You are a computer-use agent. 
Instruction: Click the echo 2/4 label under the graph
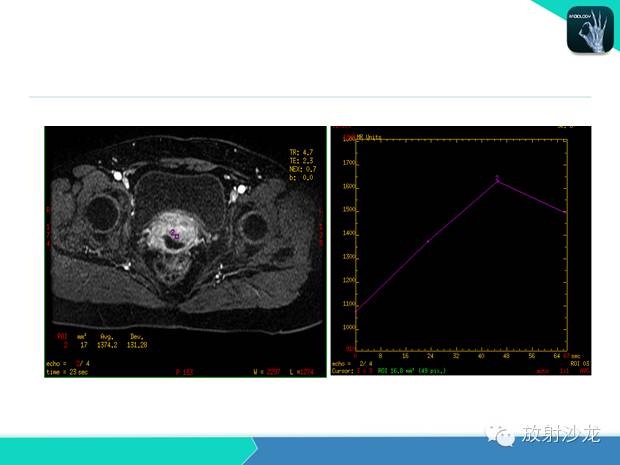pos(352,363)
